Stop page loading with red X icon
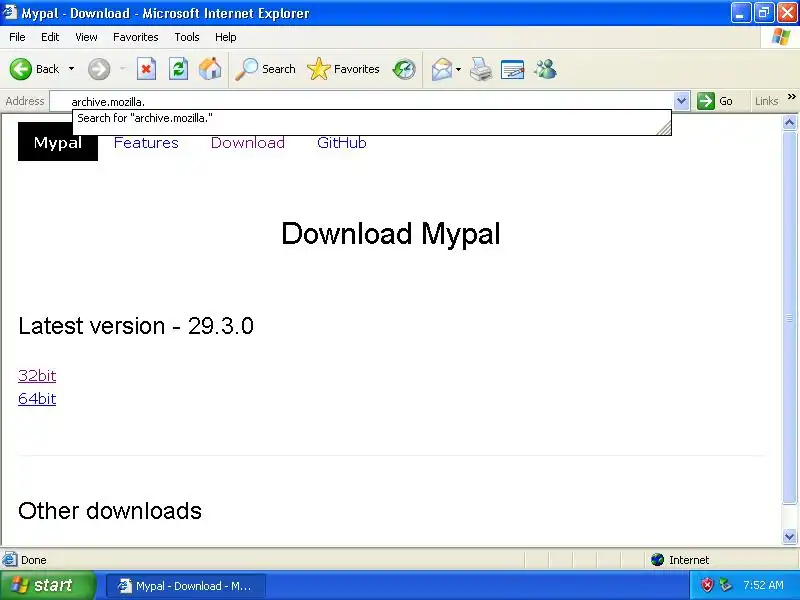800x600 pixels. click(x=146, y=69)
